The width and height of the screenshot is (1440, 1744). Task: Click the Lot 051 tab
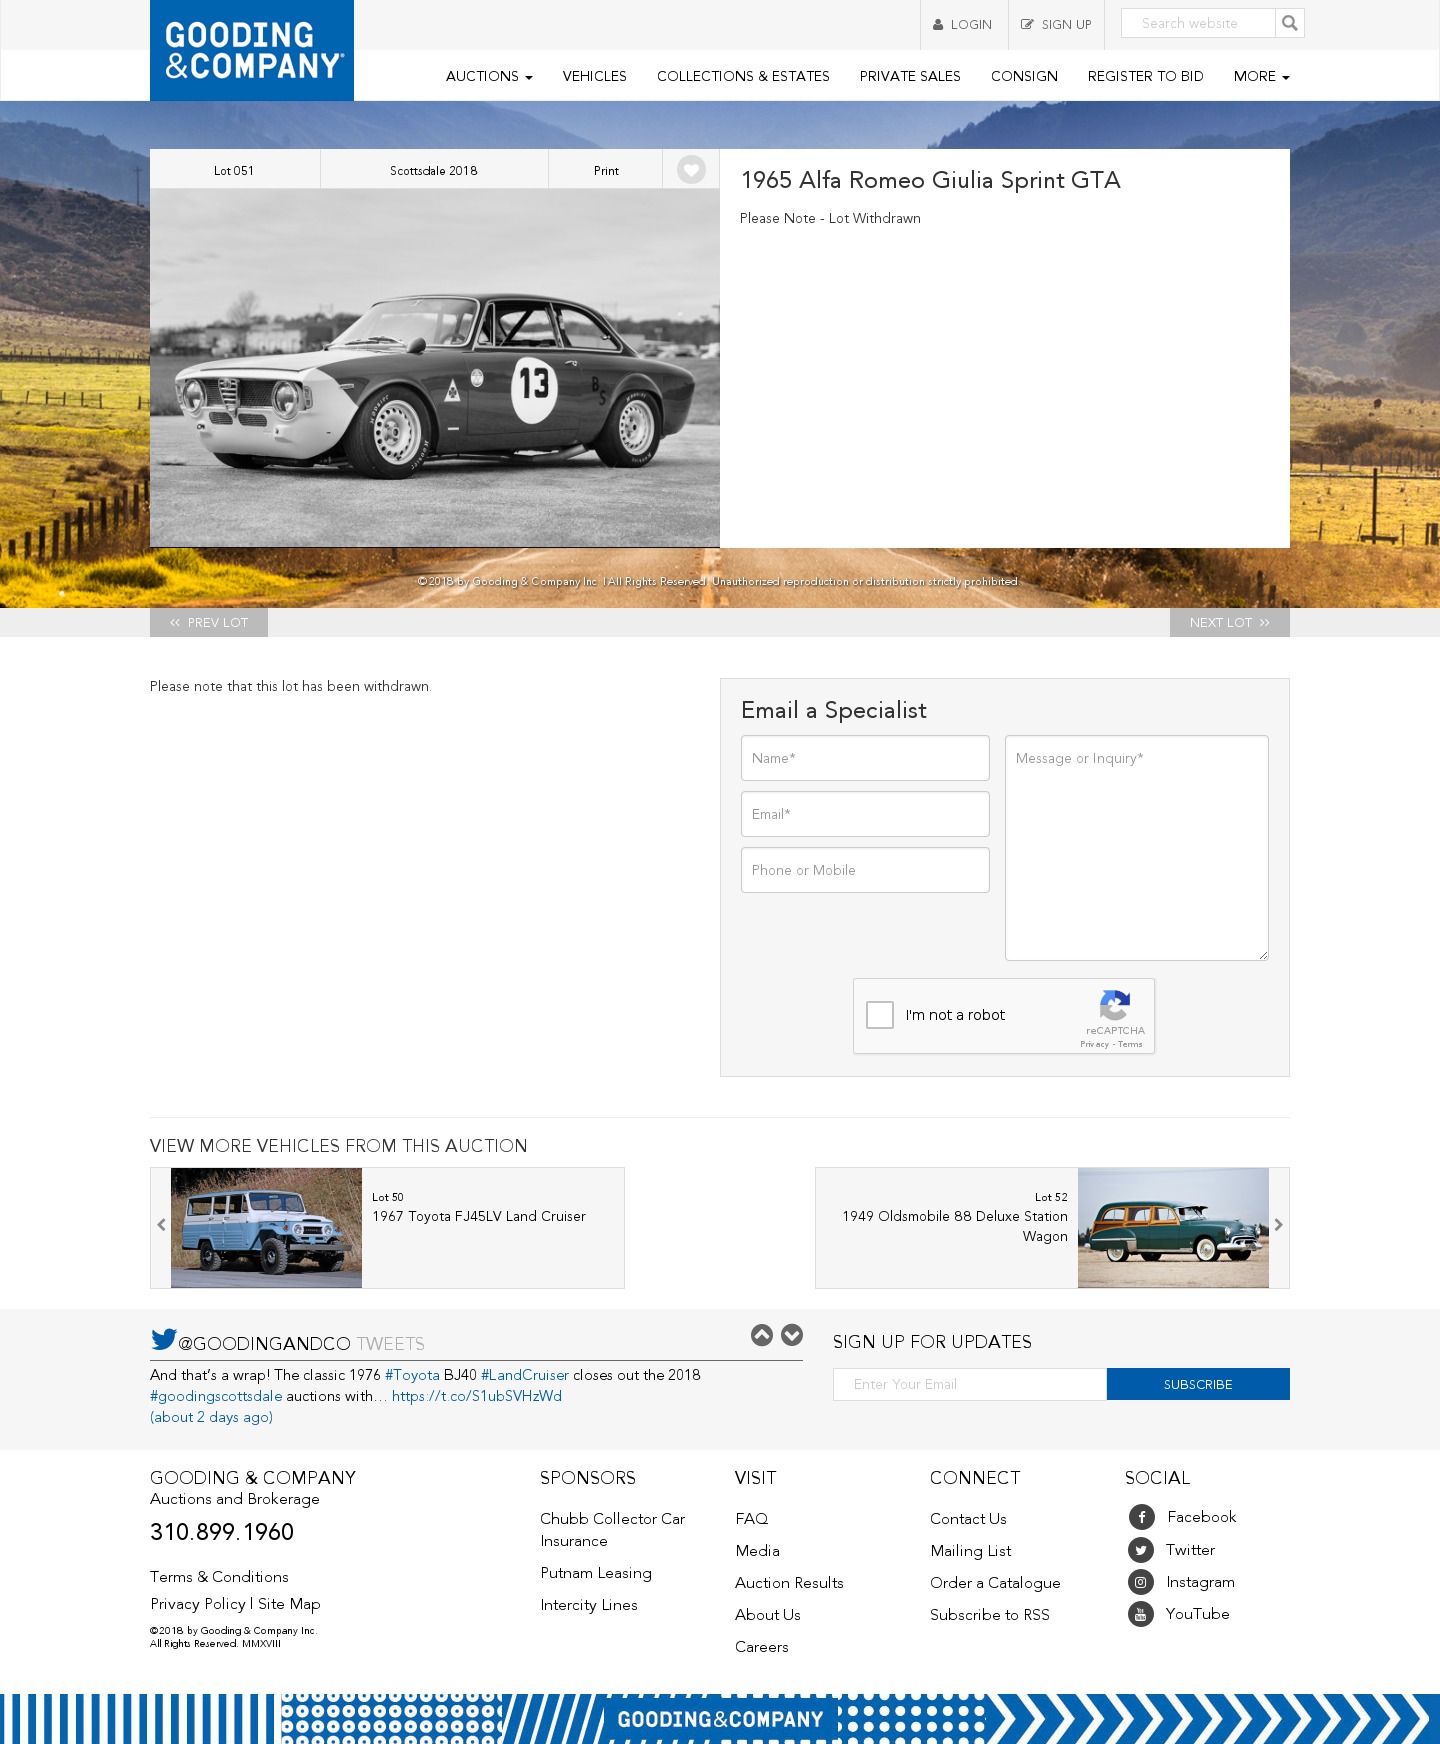(x=235, y=170)
